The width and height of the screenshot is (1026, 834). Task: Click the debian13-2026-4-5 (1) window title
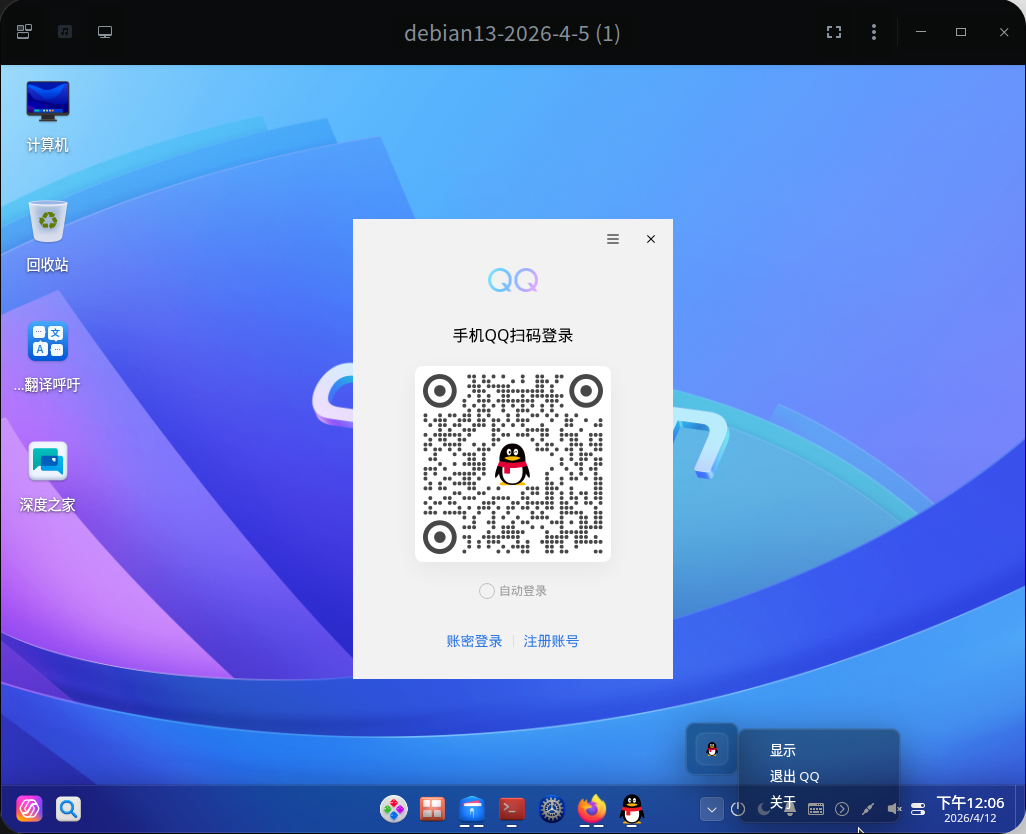point(512,33)
